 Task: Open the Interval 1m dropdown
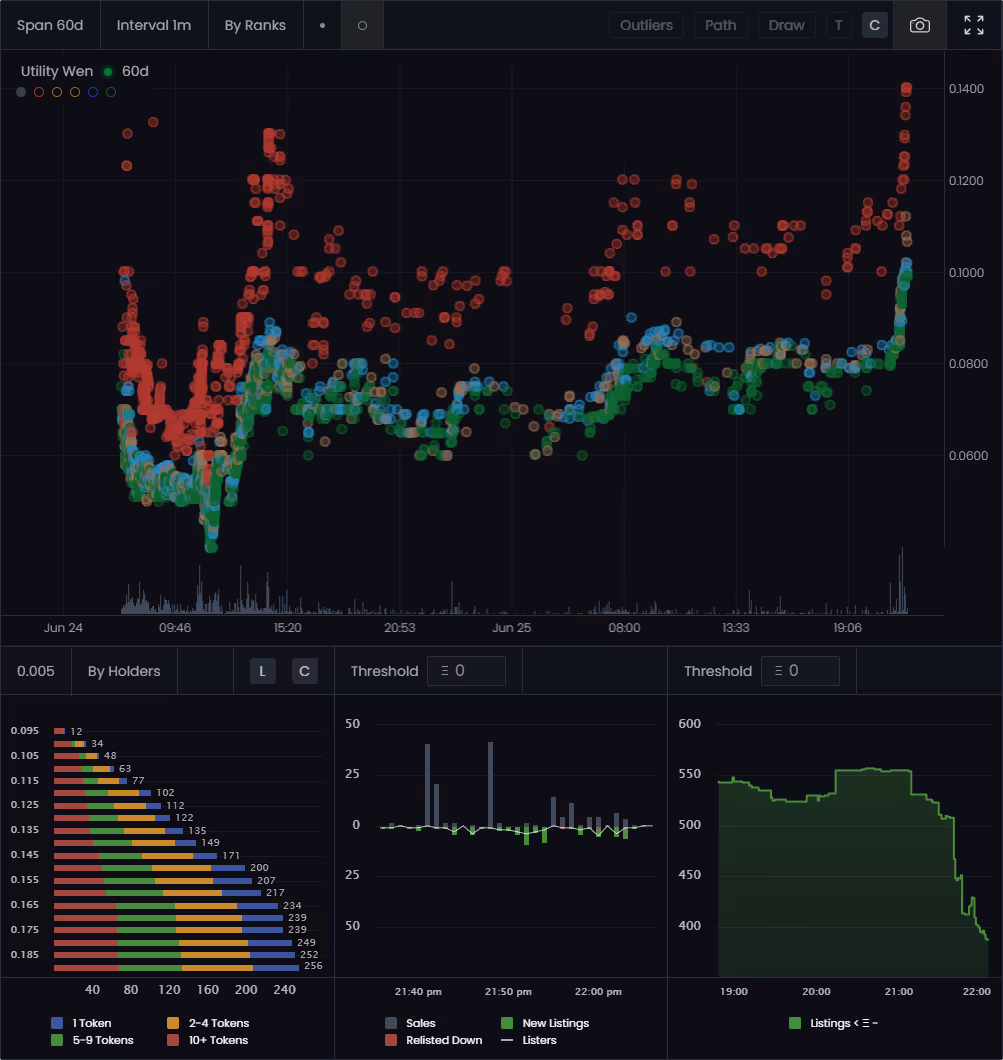154,25
